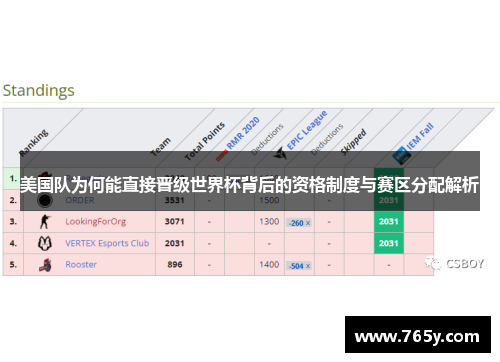Click the Team column header
Screen dimensions: 500x362
(x=160, y=147)
